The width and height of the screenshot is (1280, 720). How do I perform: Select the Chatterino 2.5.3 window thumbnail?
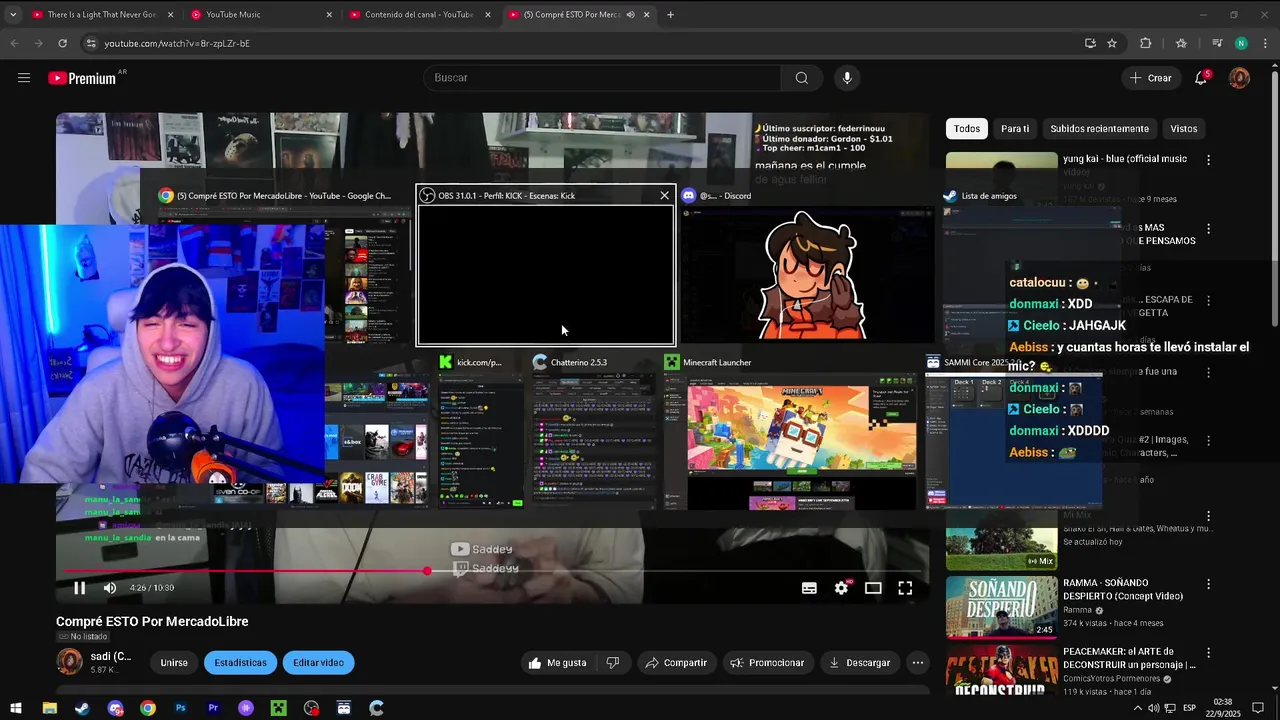594,432
